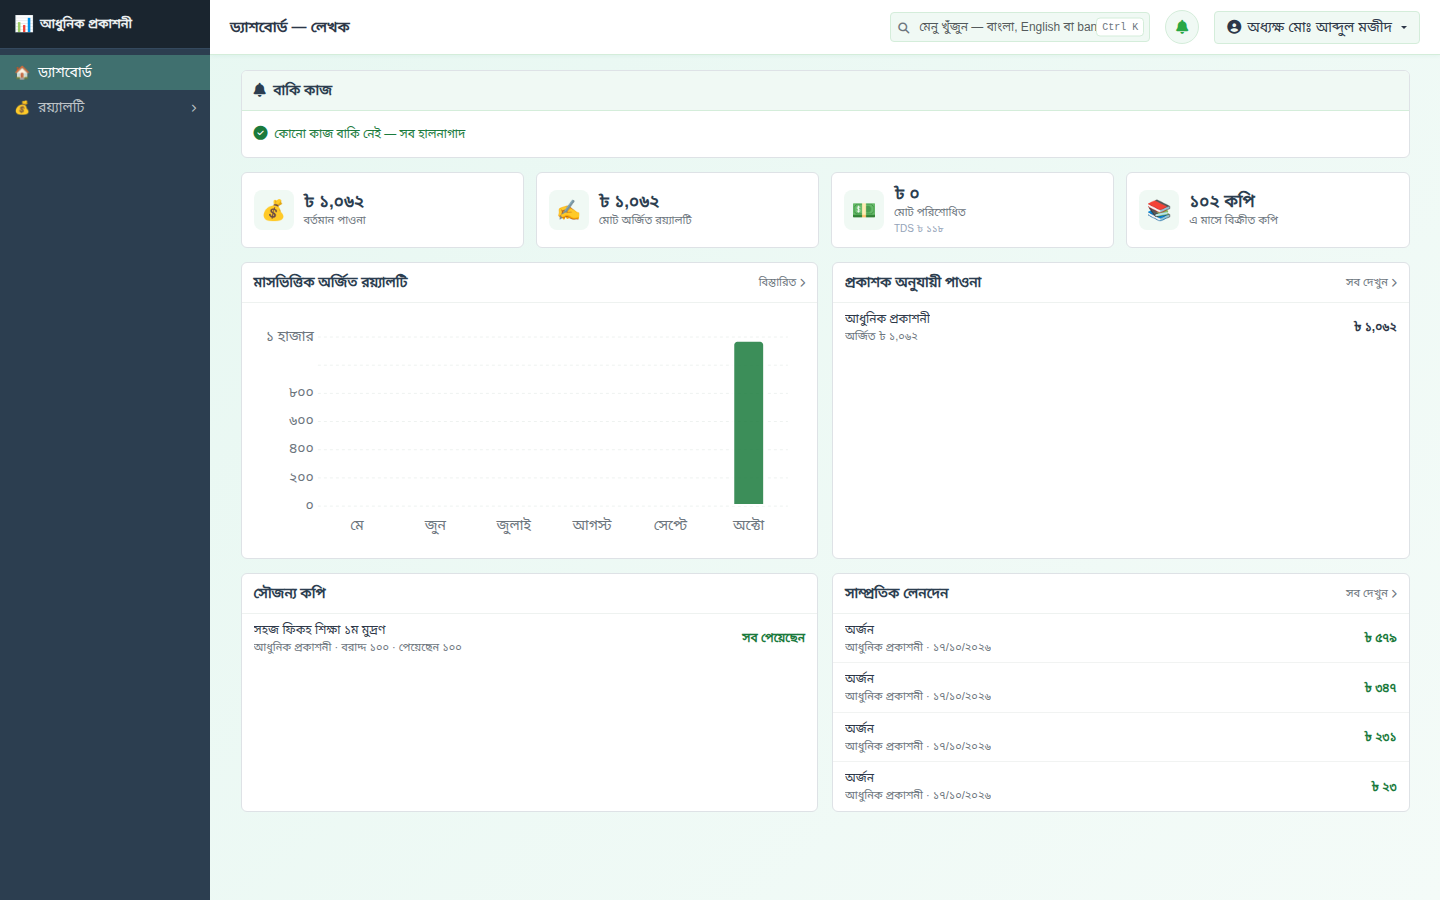Image resolution: width=1440 pixels, height=900 pixels.
Task: Click the transaction amount ৳ ২৩১
Action: click(x=1380, y=737)
